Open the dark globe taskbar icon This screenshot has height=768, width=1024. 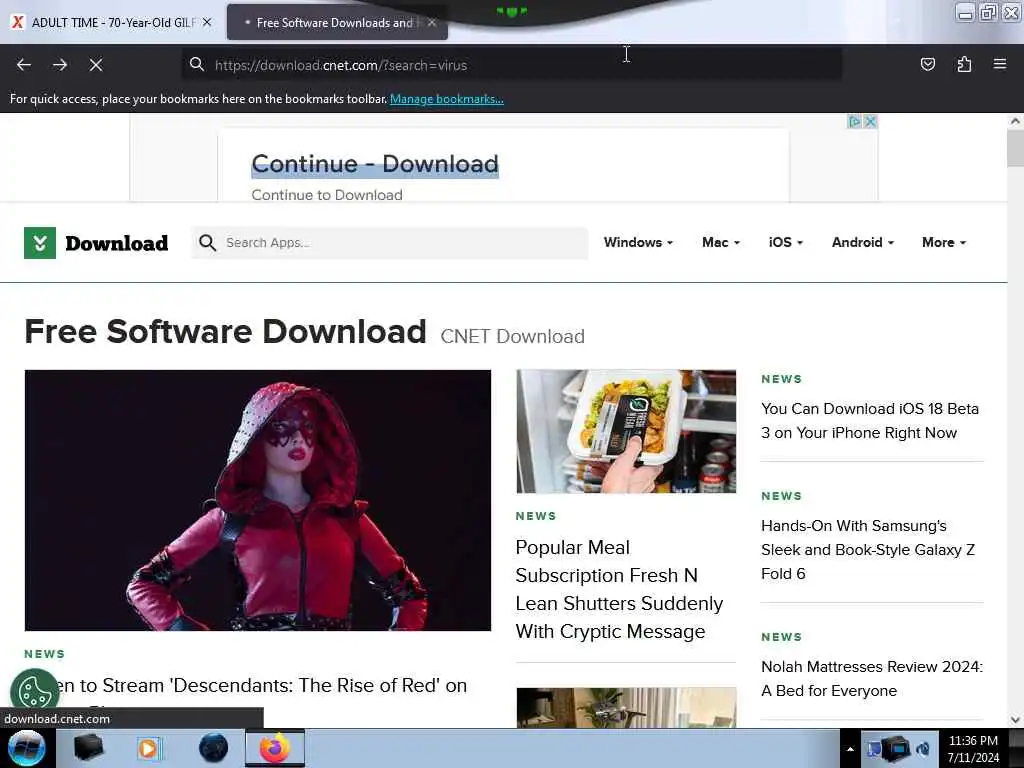(214, 748)
